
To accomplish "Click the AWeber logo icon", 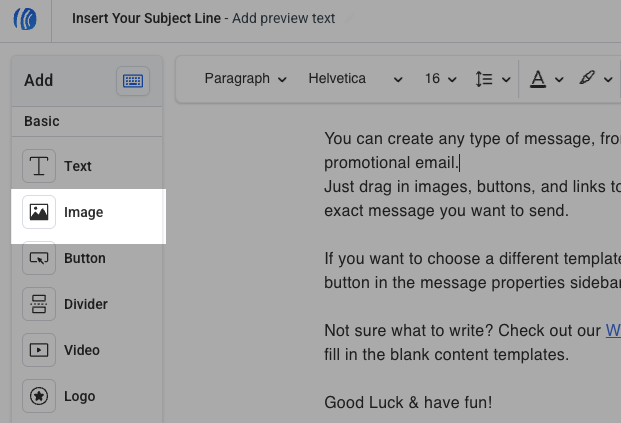I will click(25, 20).
